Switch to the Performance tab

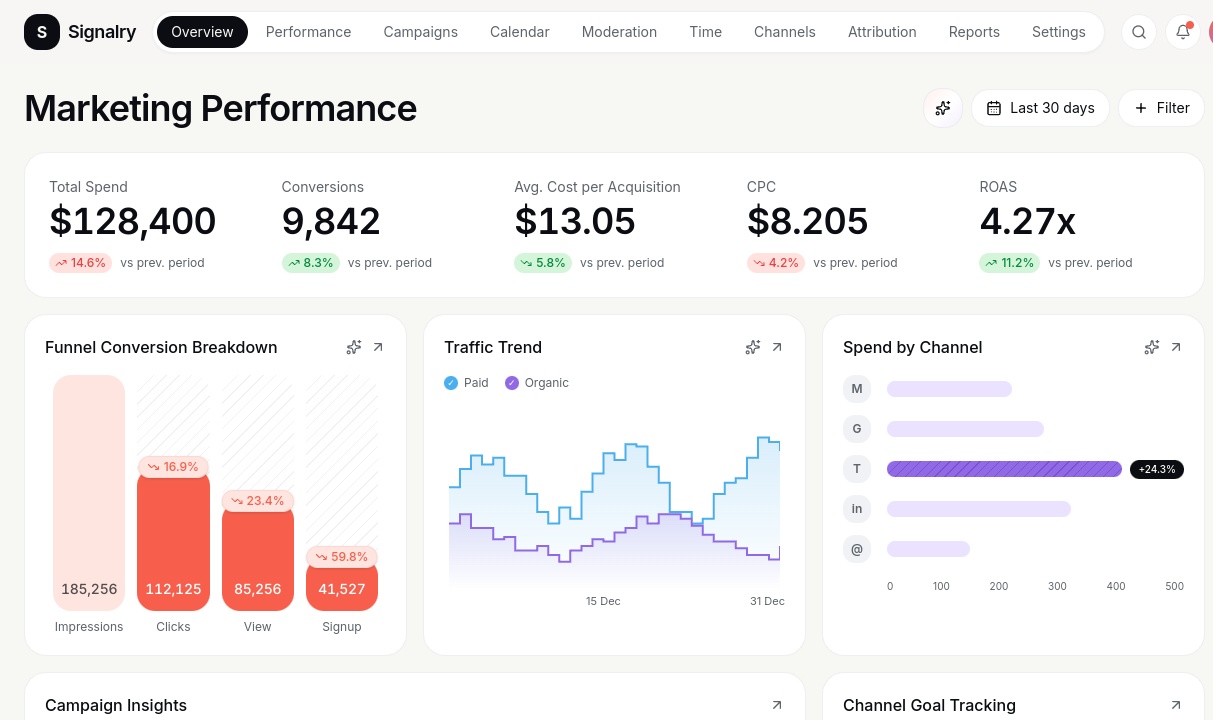click(x=308, y=32)
